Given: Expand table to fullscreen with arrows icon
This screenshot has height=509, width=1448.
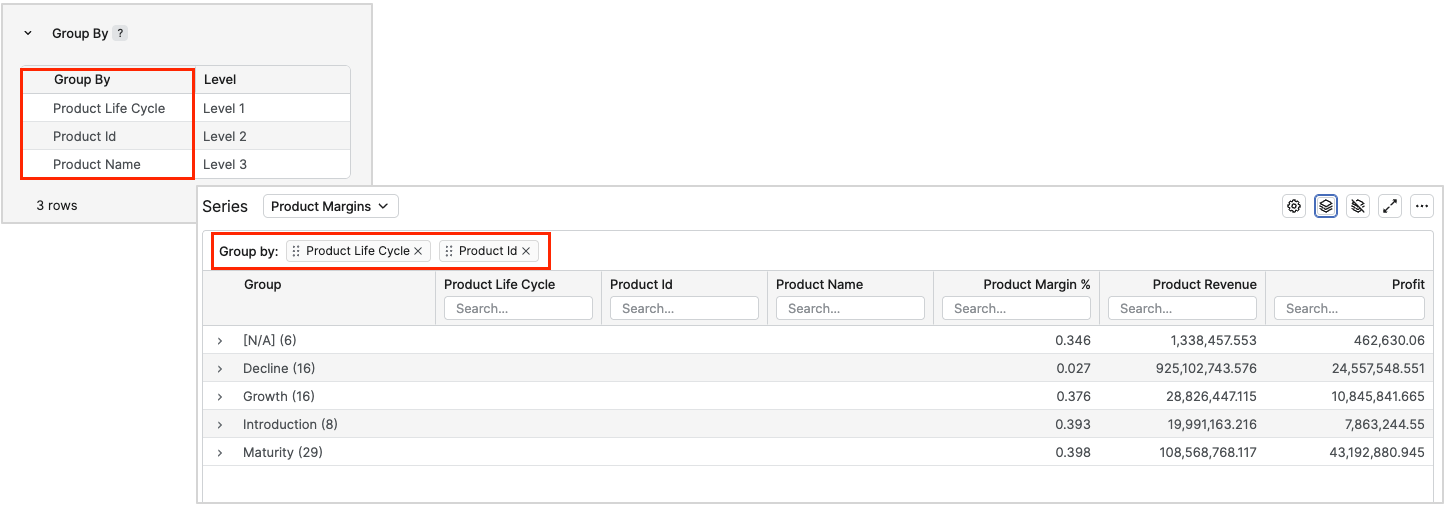Looking at the screenshot, I should (x=1390, y=206).
